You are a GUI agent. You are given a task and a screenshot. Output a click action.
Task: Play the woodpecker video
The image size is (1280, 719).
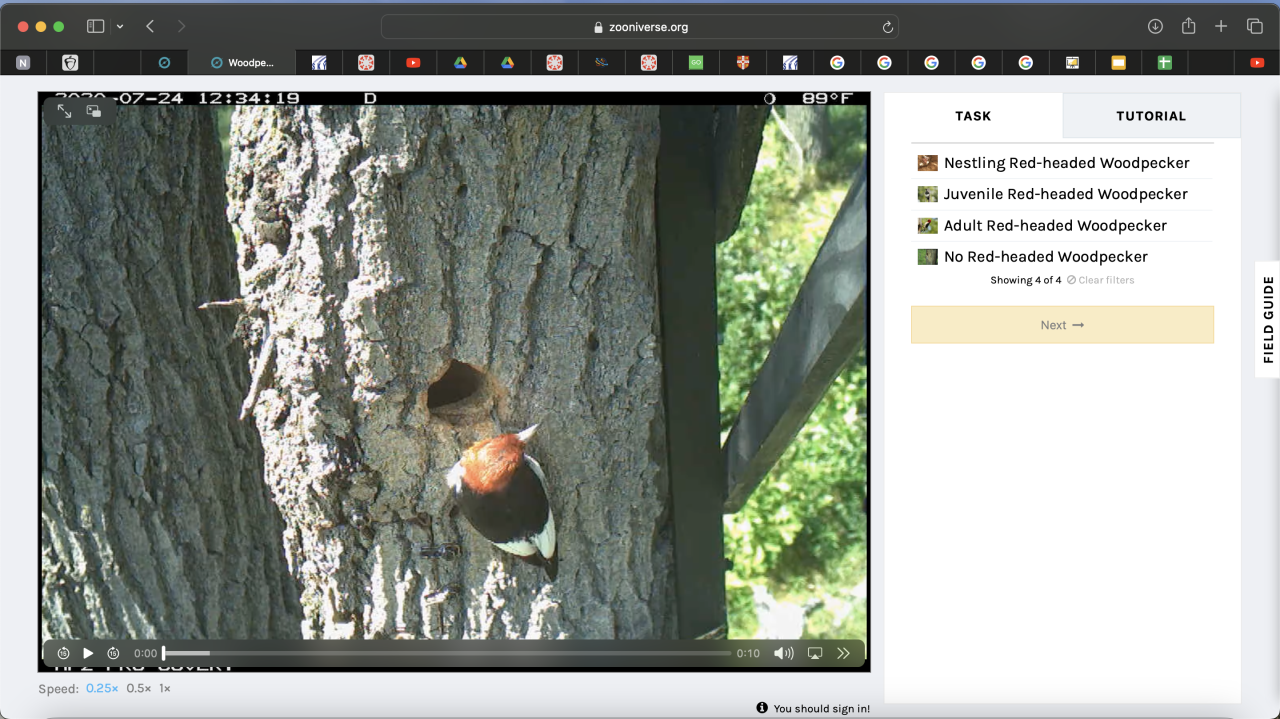88,653
